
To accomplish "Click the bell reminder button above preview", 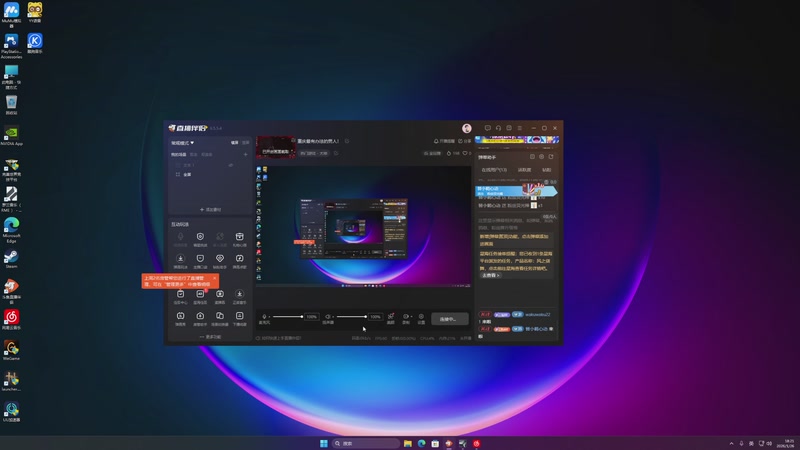I will coord(444,141).
